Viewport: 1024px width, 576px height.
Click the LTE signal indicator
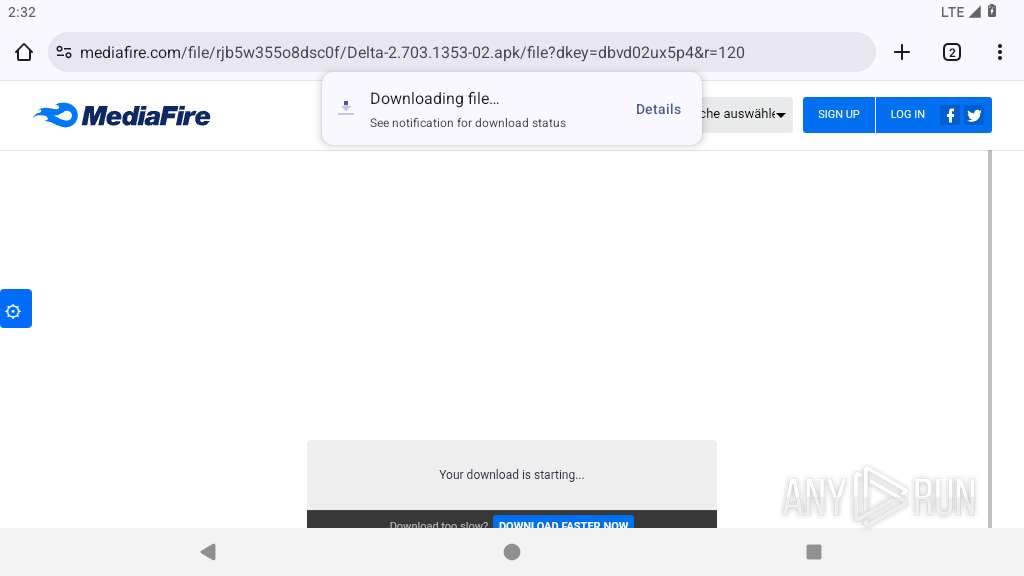tap(961, 12)
